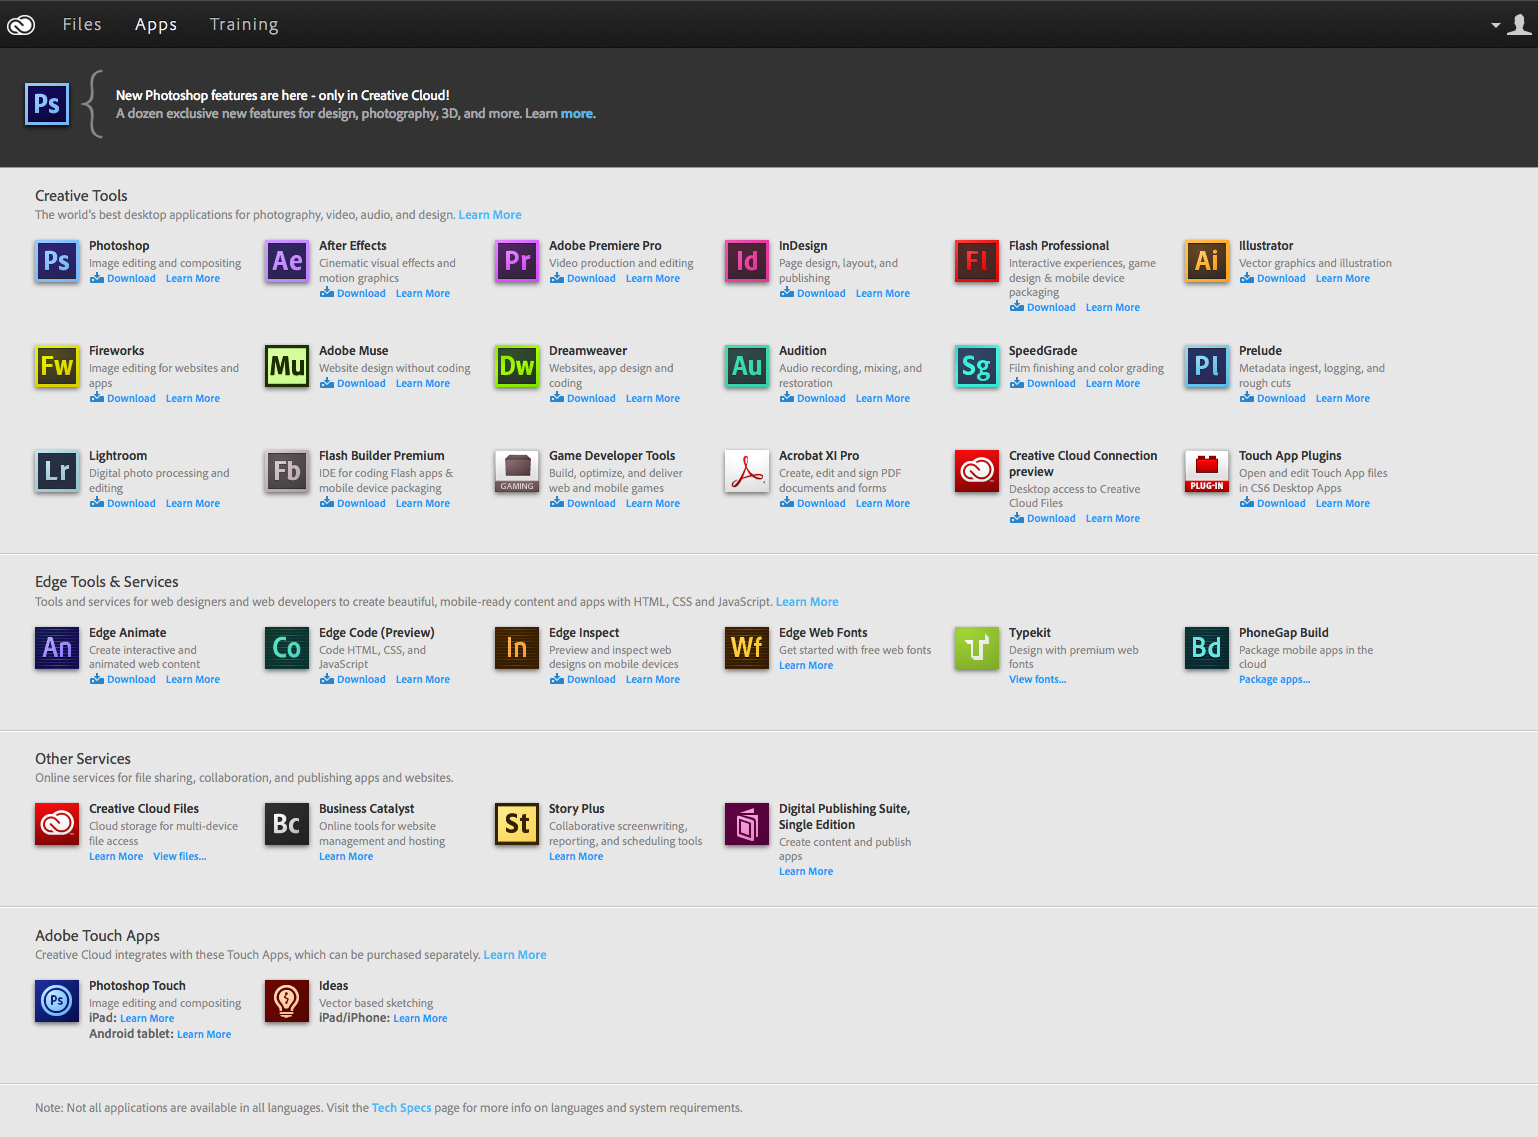The height and width of the screenshot is (1137, 1538).
Task: Open the Files tab
Action: (82, 24)
